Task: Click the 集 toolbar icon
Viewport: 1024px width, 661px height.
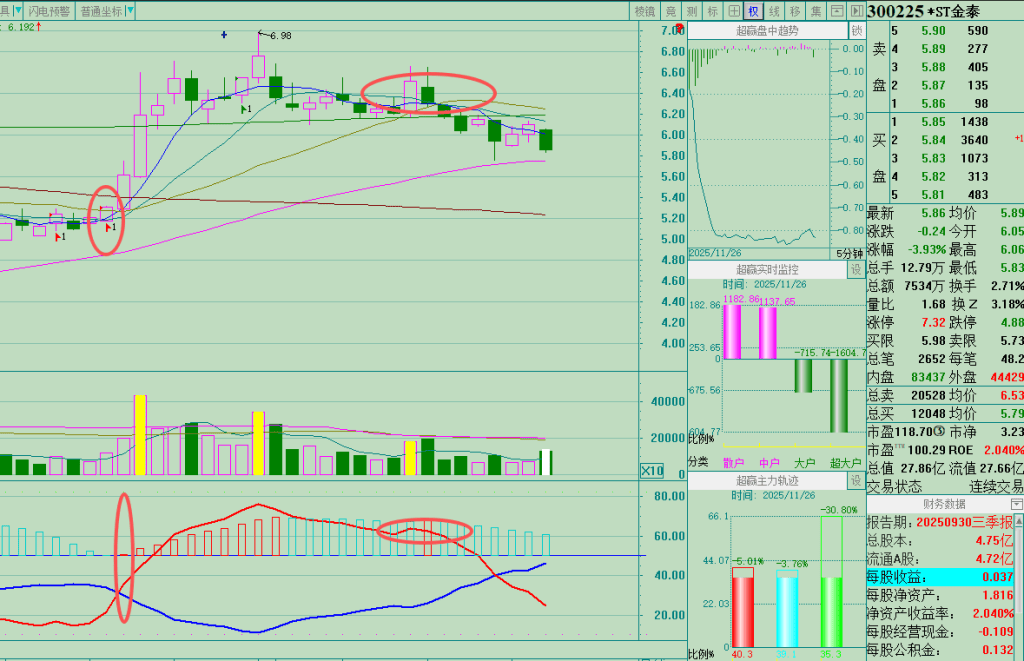Action: click(815, 11)
